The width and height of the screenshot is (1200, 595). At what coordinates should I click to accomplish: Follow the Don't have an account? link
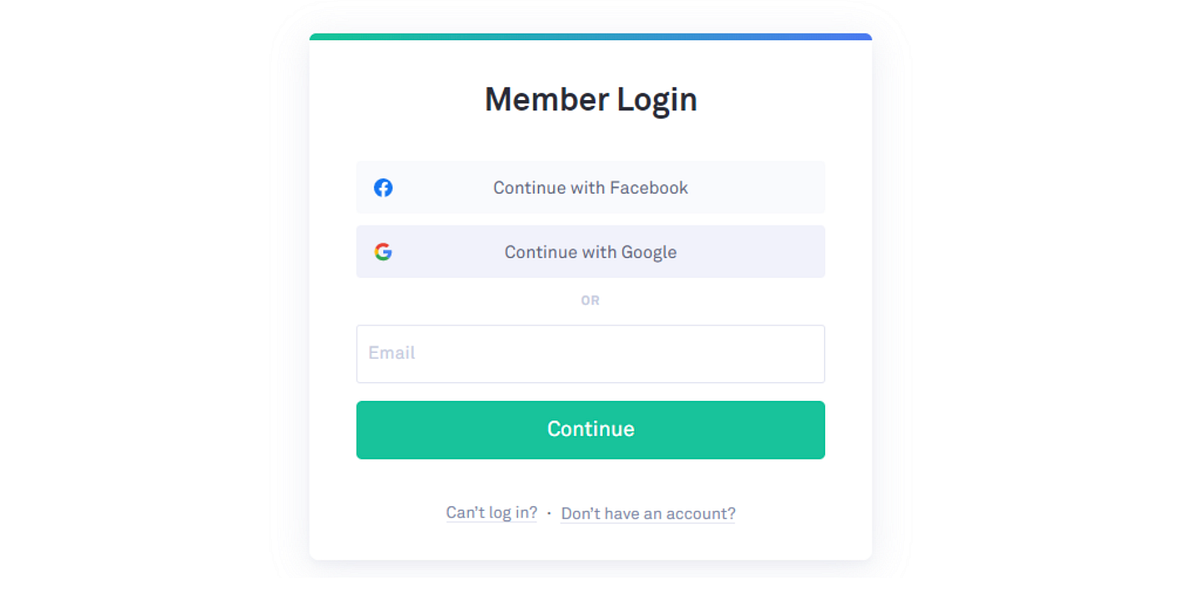(x=647, y=513)
